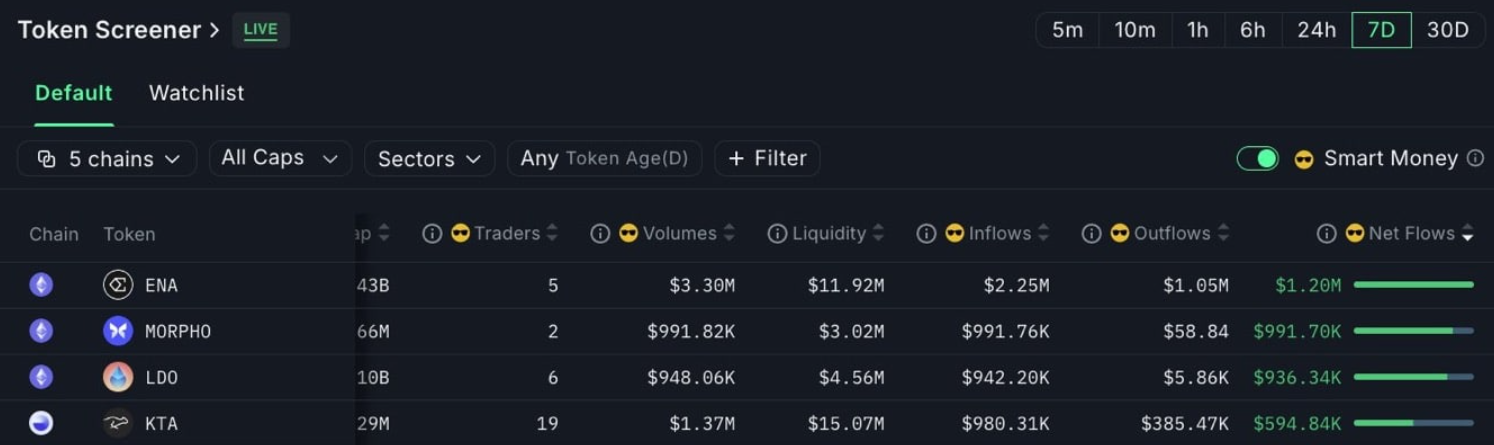Toggle the Smart Money switch off
Image resolution: width=1494 pixels, height=445 pixels.
click(1257, 158)
